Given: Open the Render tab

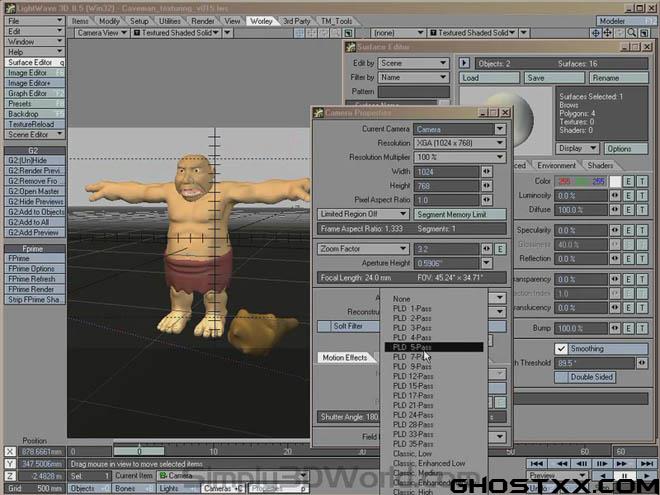Looking at the screenshot, I should [203, 21].
